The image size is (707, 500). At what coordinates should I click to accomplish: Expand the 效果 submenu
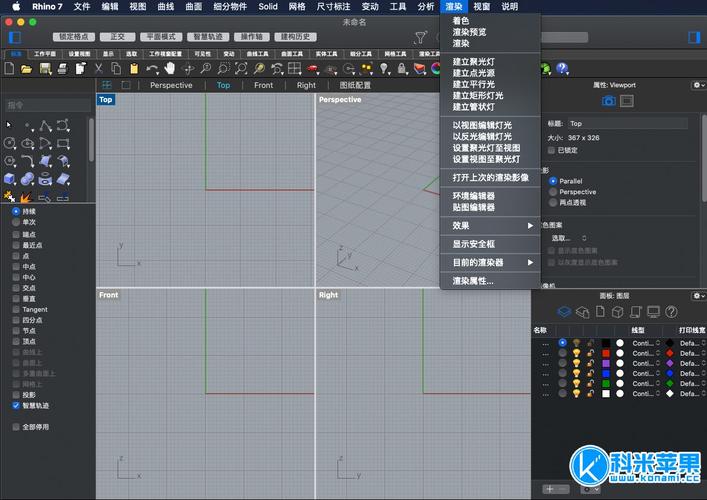pyautogui.click(x=490, y=225)
